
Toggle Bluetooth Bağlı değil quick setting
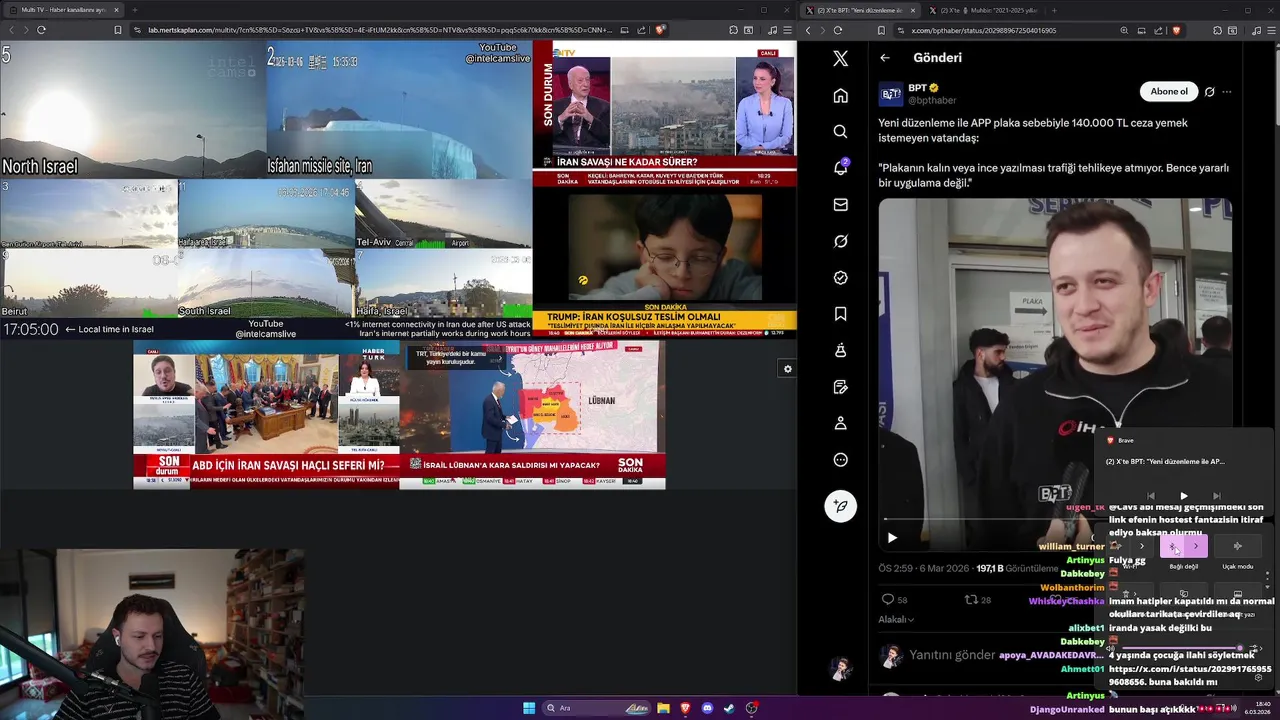click(1173, 546)
